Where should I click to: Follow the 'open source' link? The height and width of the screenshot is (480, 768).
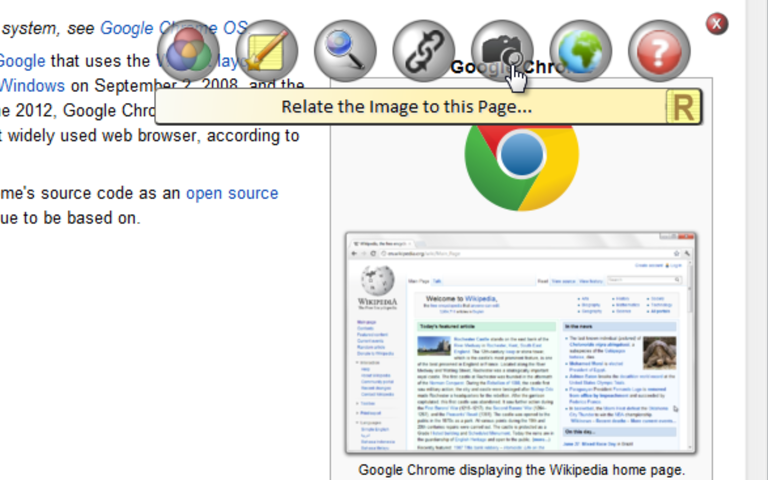click(x=232, y=193)
